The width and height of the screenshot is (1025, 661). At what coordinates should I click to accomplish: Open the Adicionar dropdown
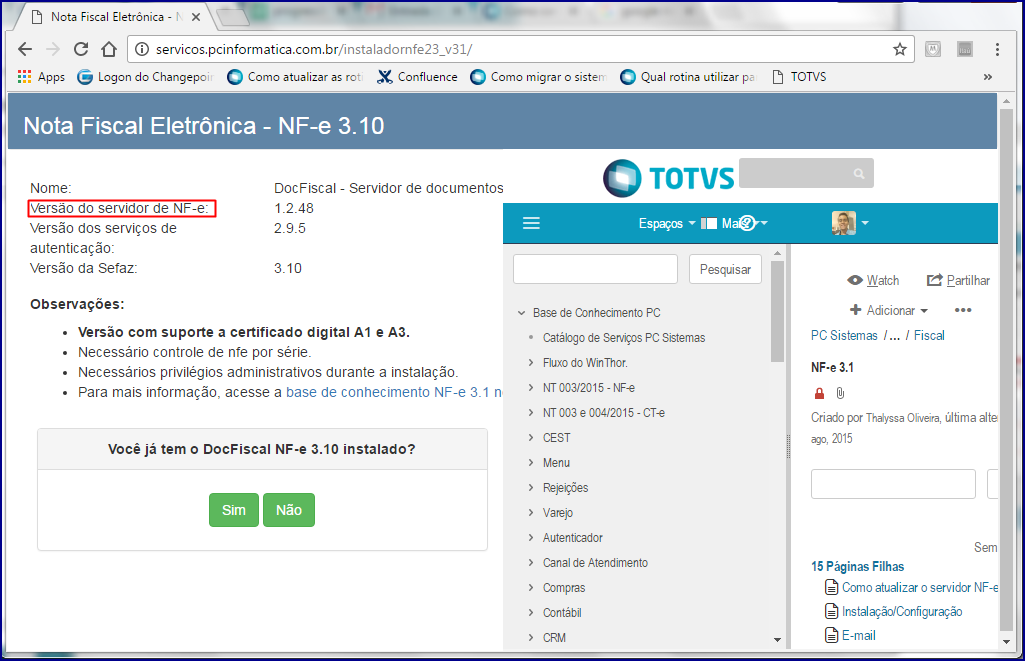[x=889, y=311]
